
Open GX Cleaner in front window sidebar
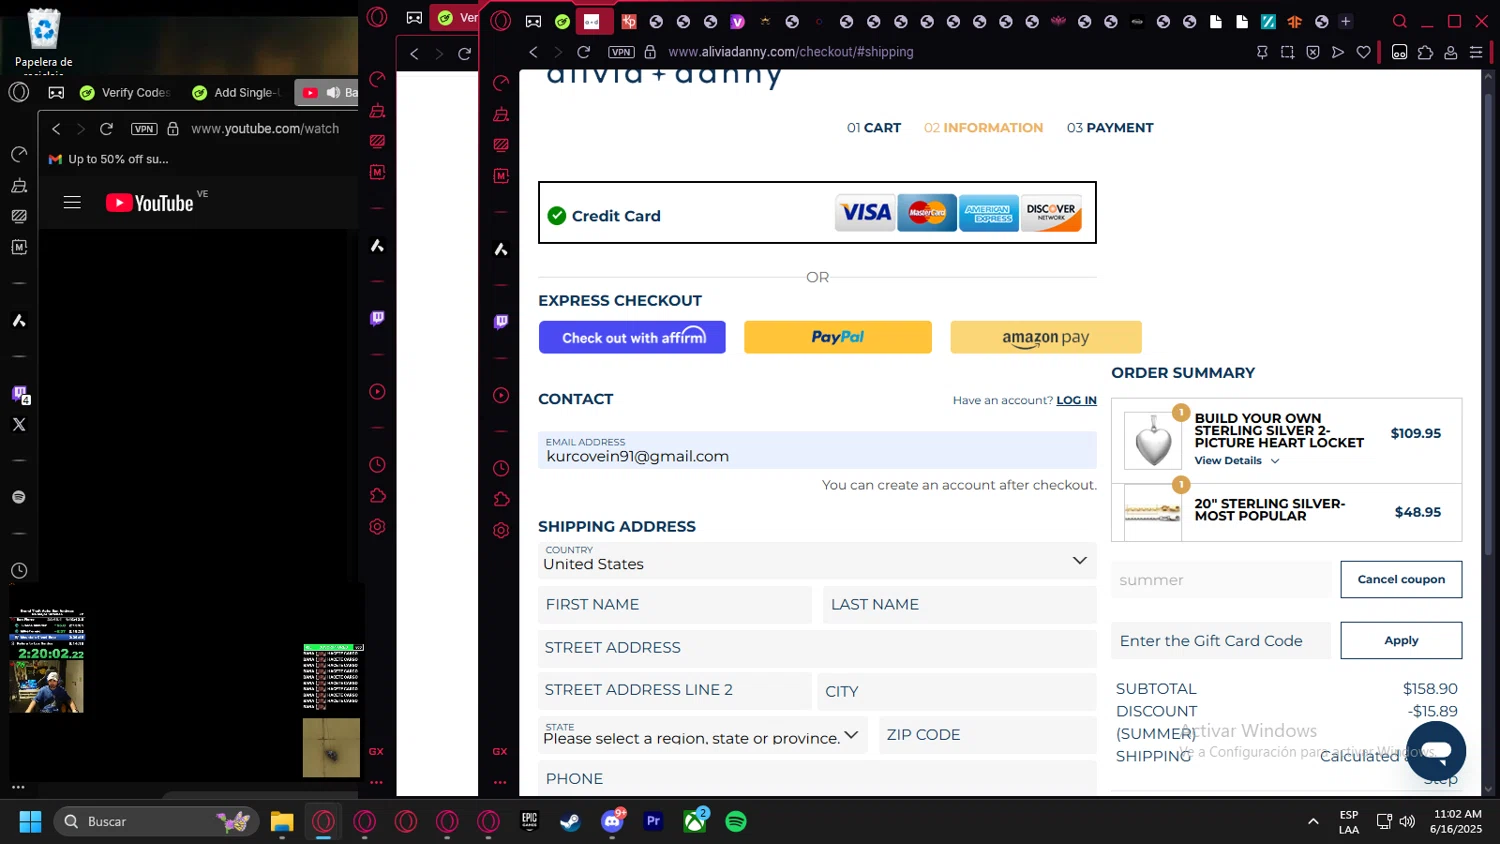501,114
